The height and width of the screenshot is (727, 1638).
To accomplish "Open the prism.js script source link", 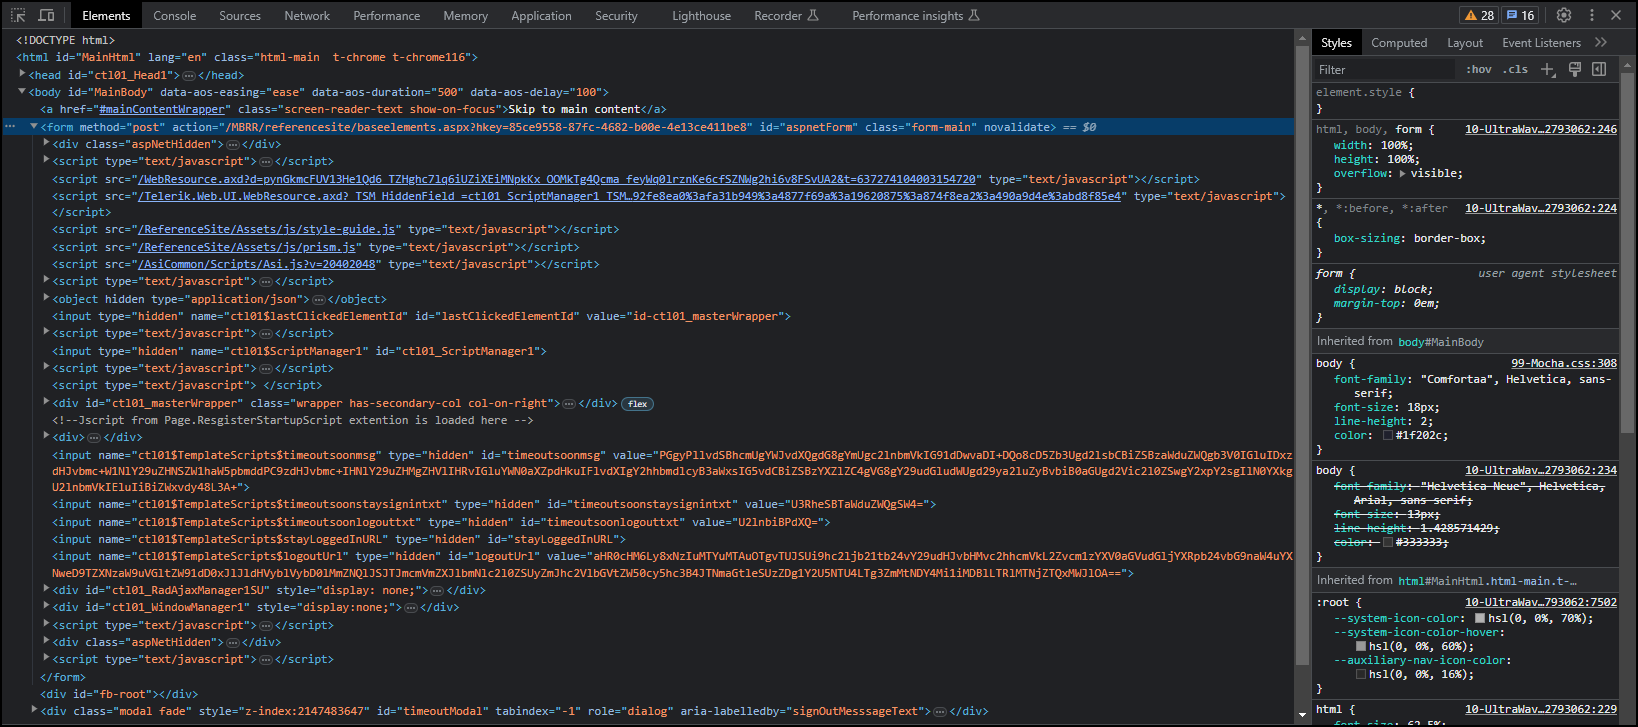I will click(x=247, y=247).
